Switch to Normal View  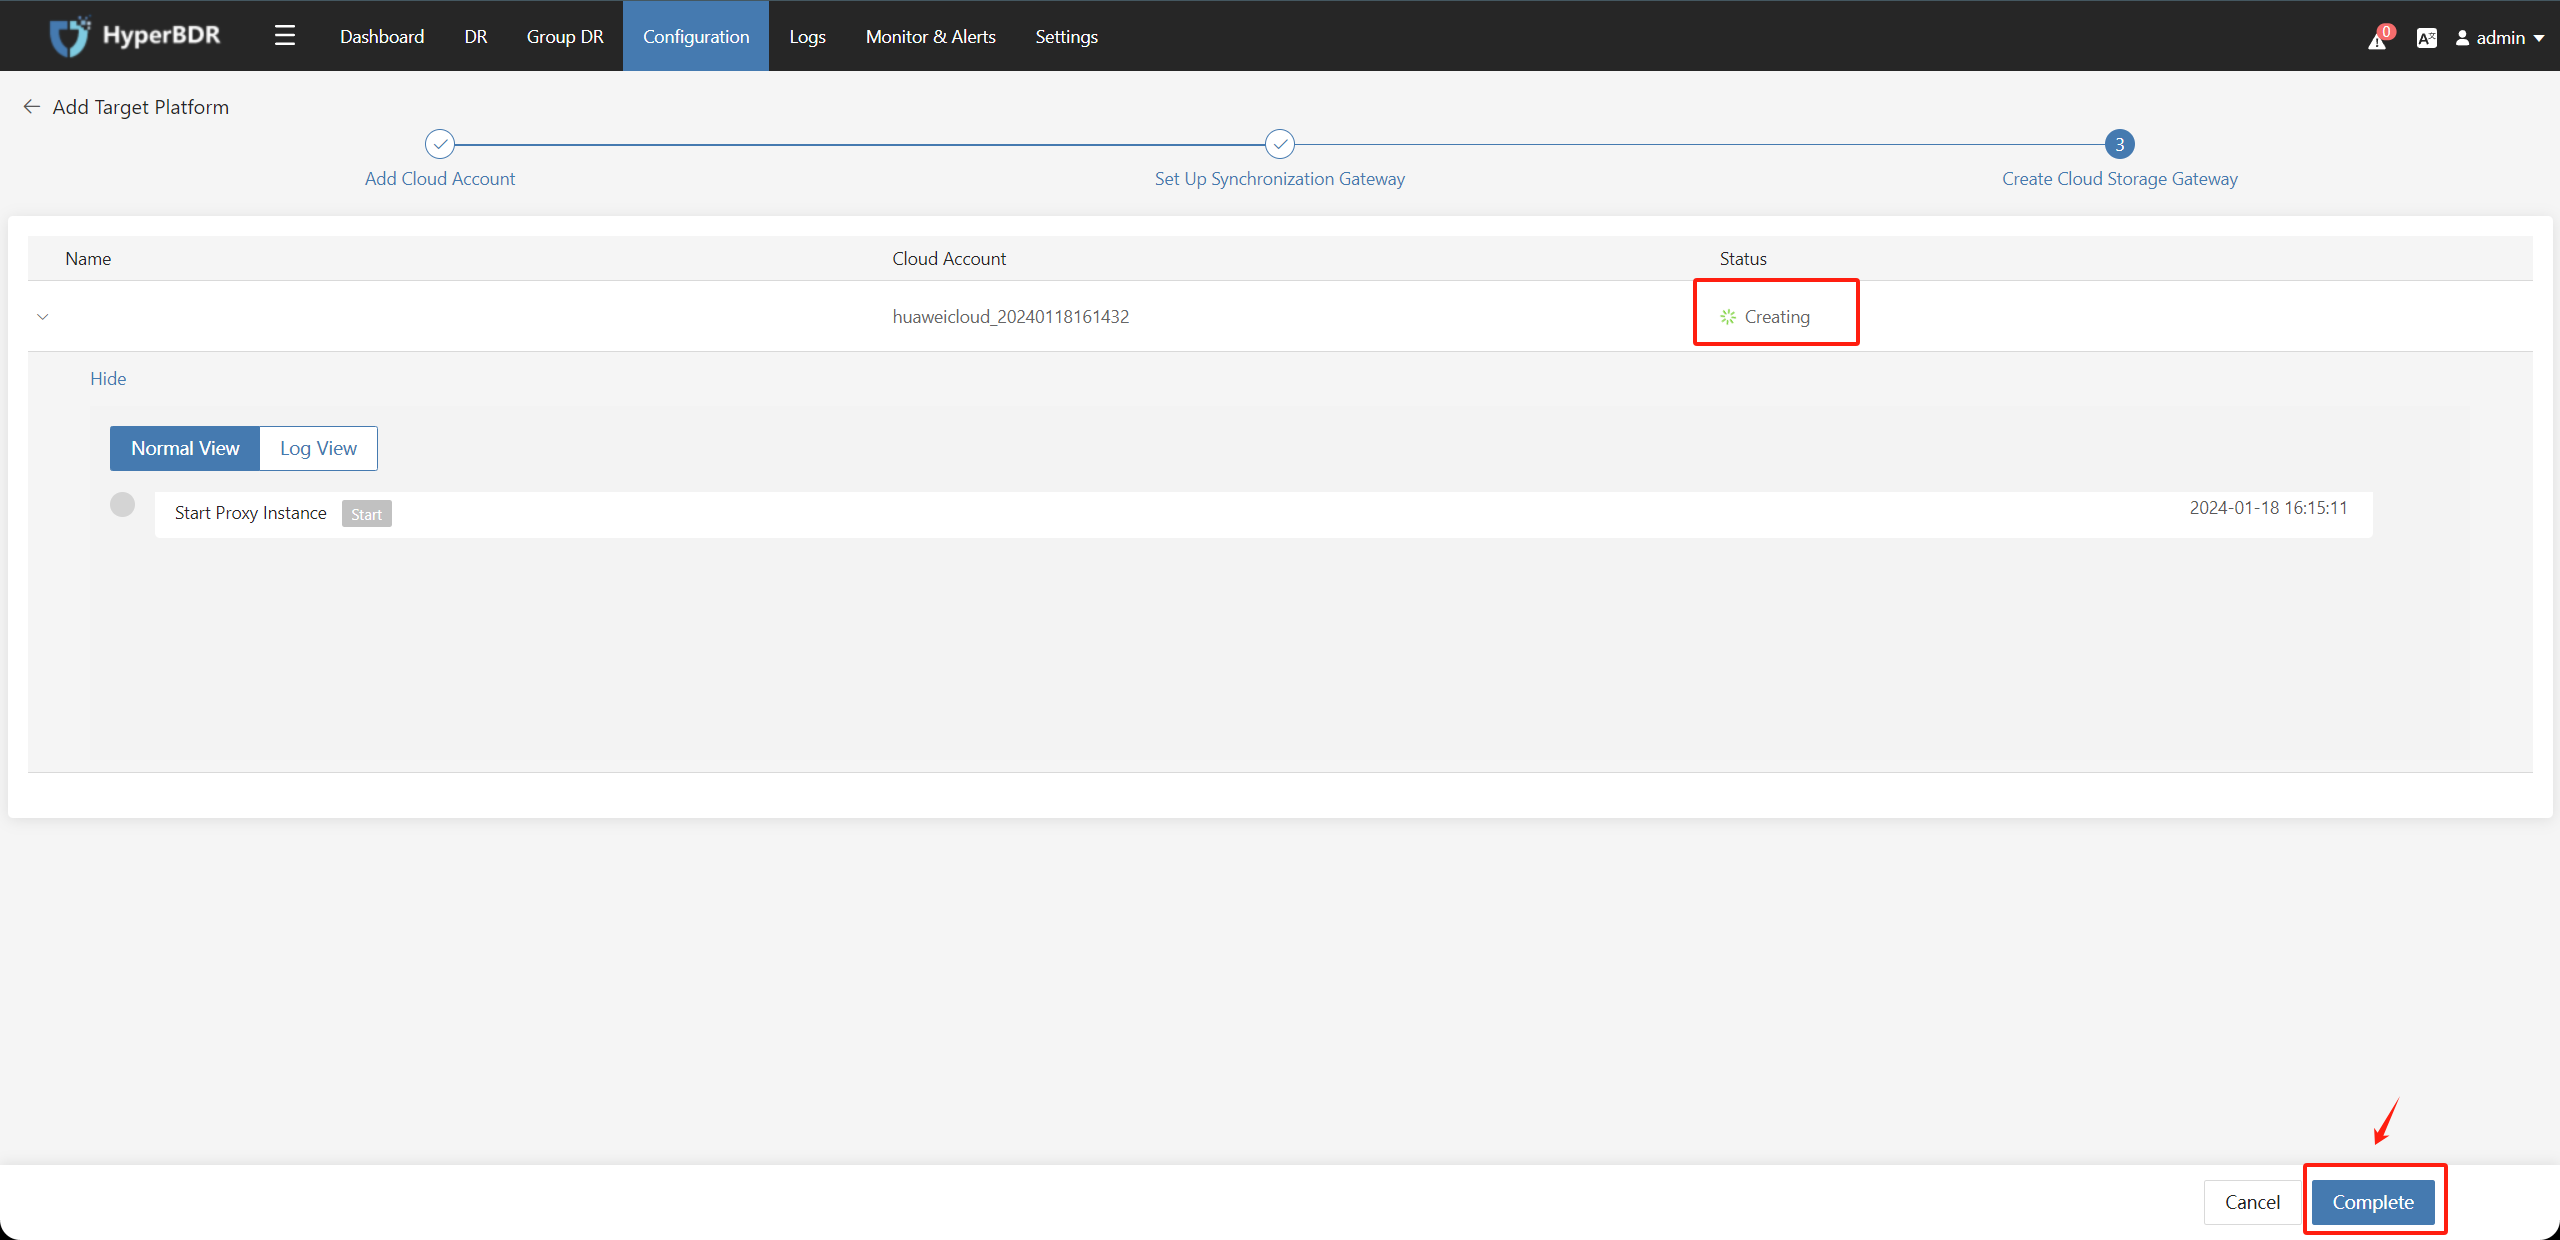click(185, 448)
